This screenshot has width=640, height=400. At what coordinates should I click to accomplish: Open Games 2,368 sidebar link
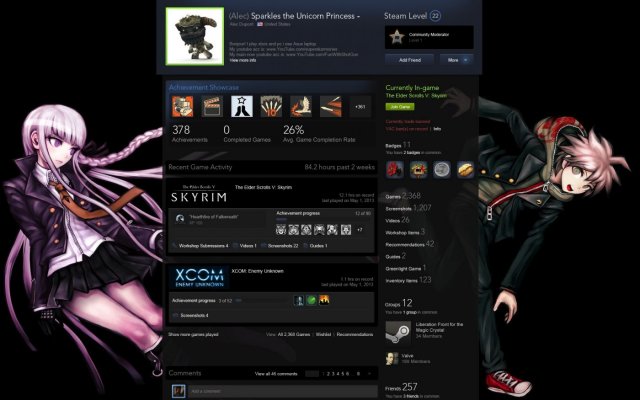coord(403,196)
